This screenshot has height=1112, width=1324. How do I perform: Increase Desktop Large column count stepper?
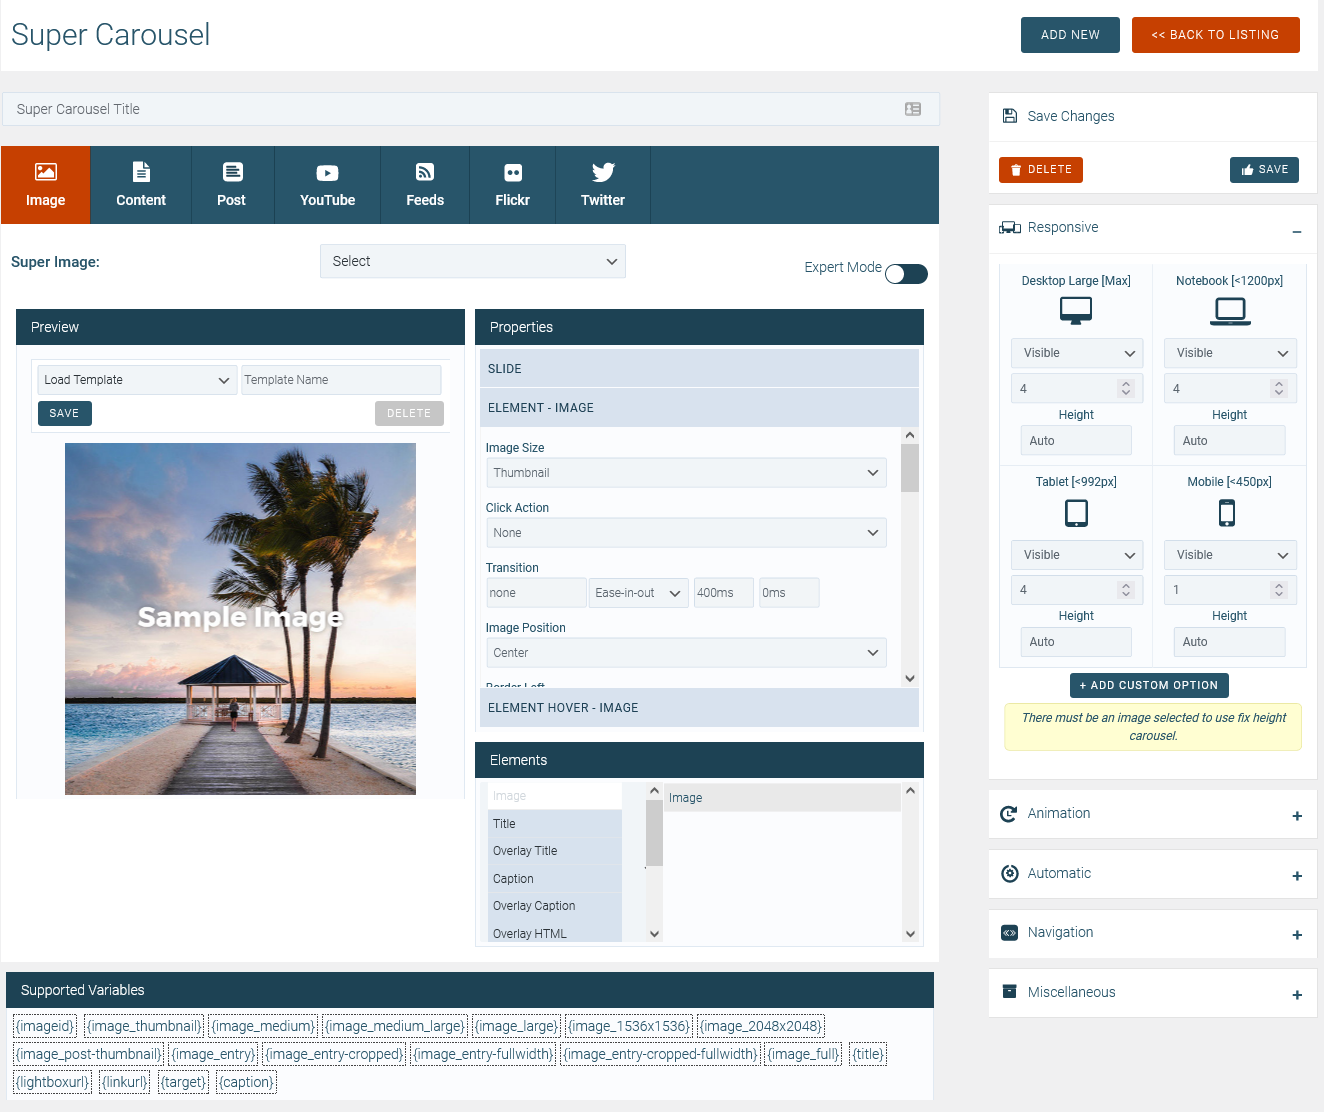[x=1126, y=384]
